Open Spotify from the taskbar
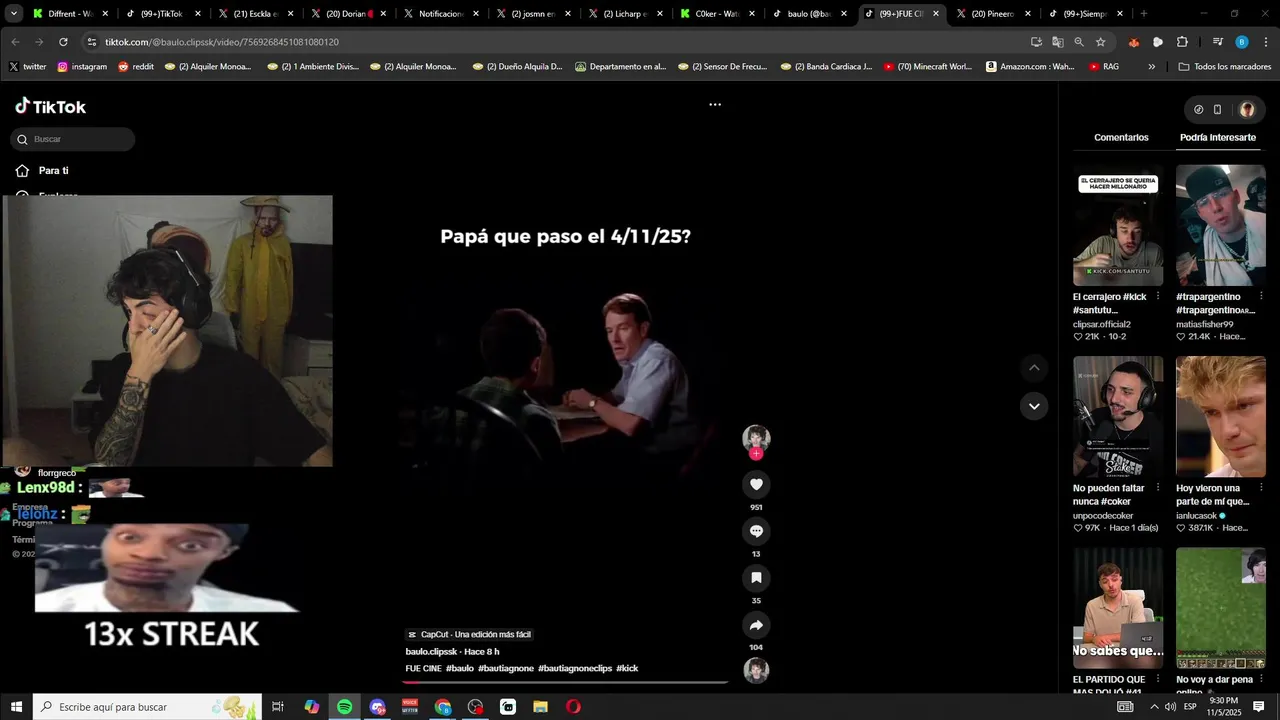The height and width of the screenshot is (720, 1280). coord(344,707)
